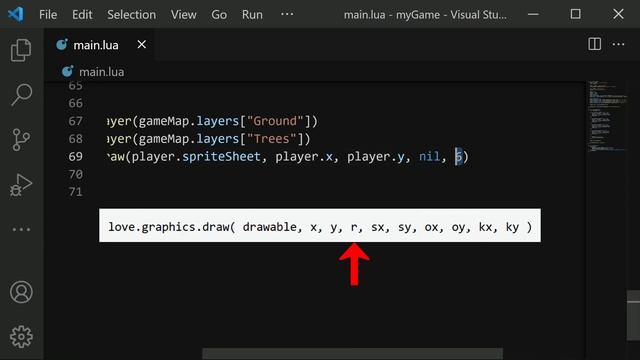
Task: Click line number 67 in gutter
Action: (76, 121)
